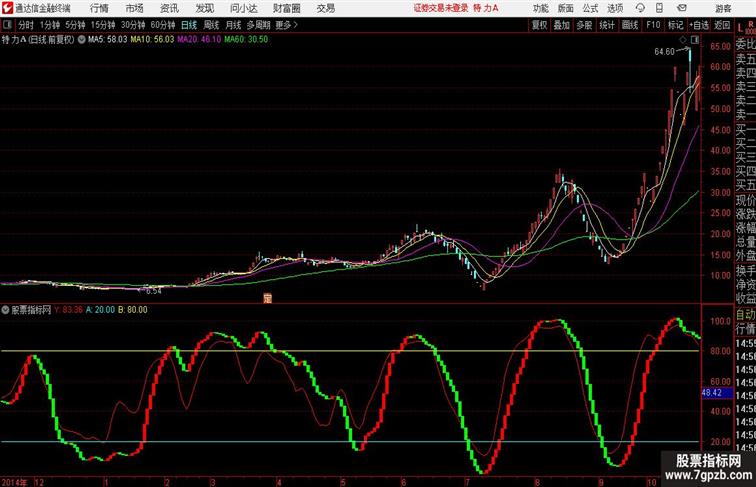Click the 叠加 overlay button
756x487 pixels.
[x=562, y=25]
